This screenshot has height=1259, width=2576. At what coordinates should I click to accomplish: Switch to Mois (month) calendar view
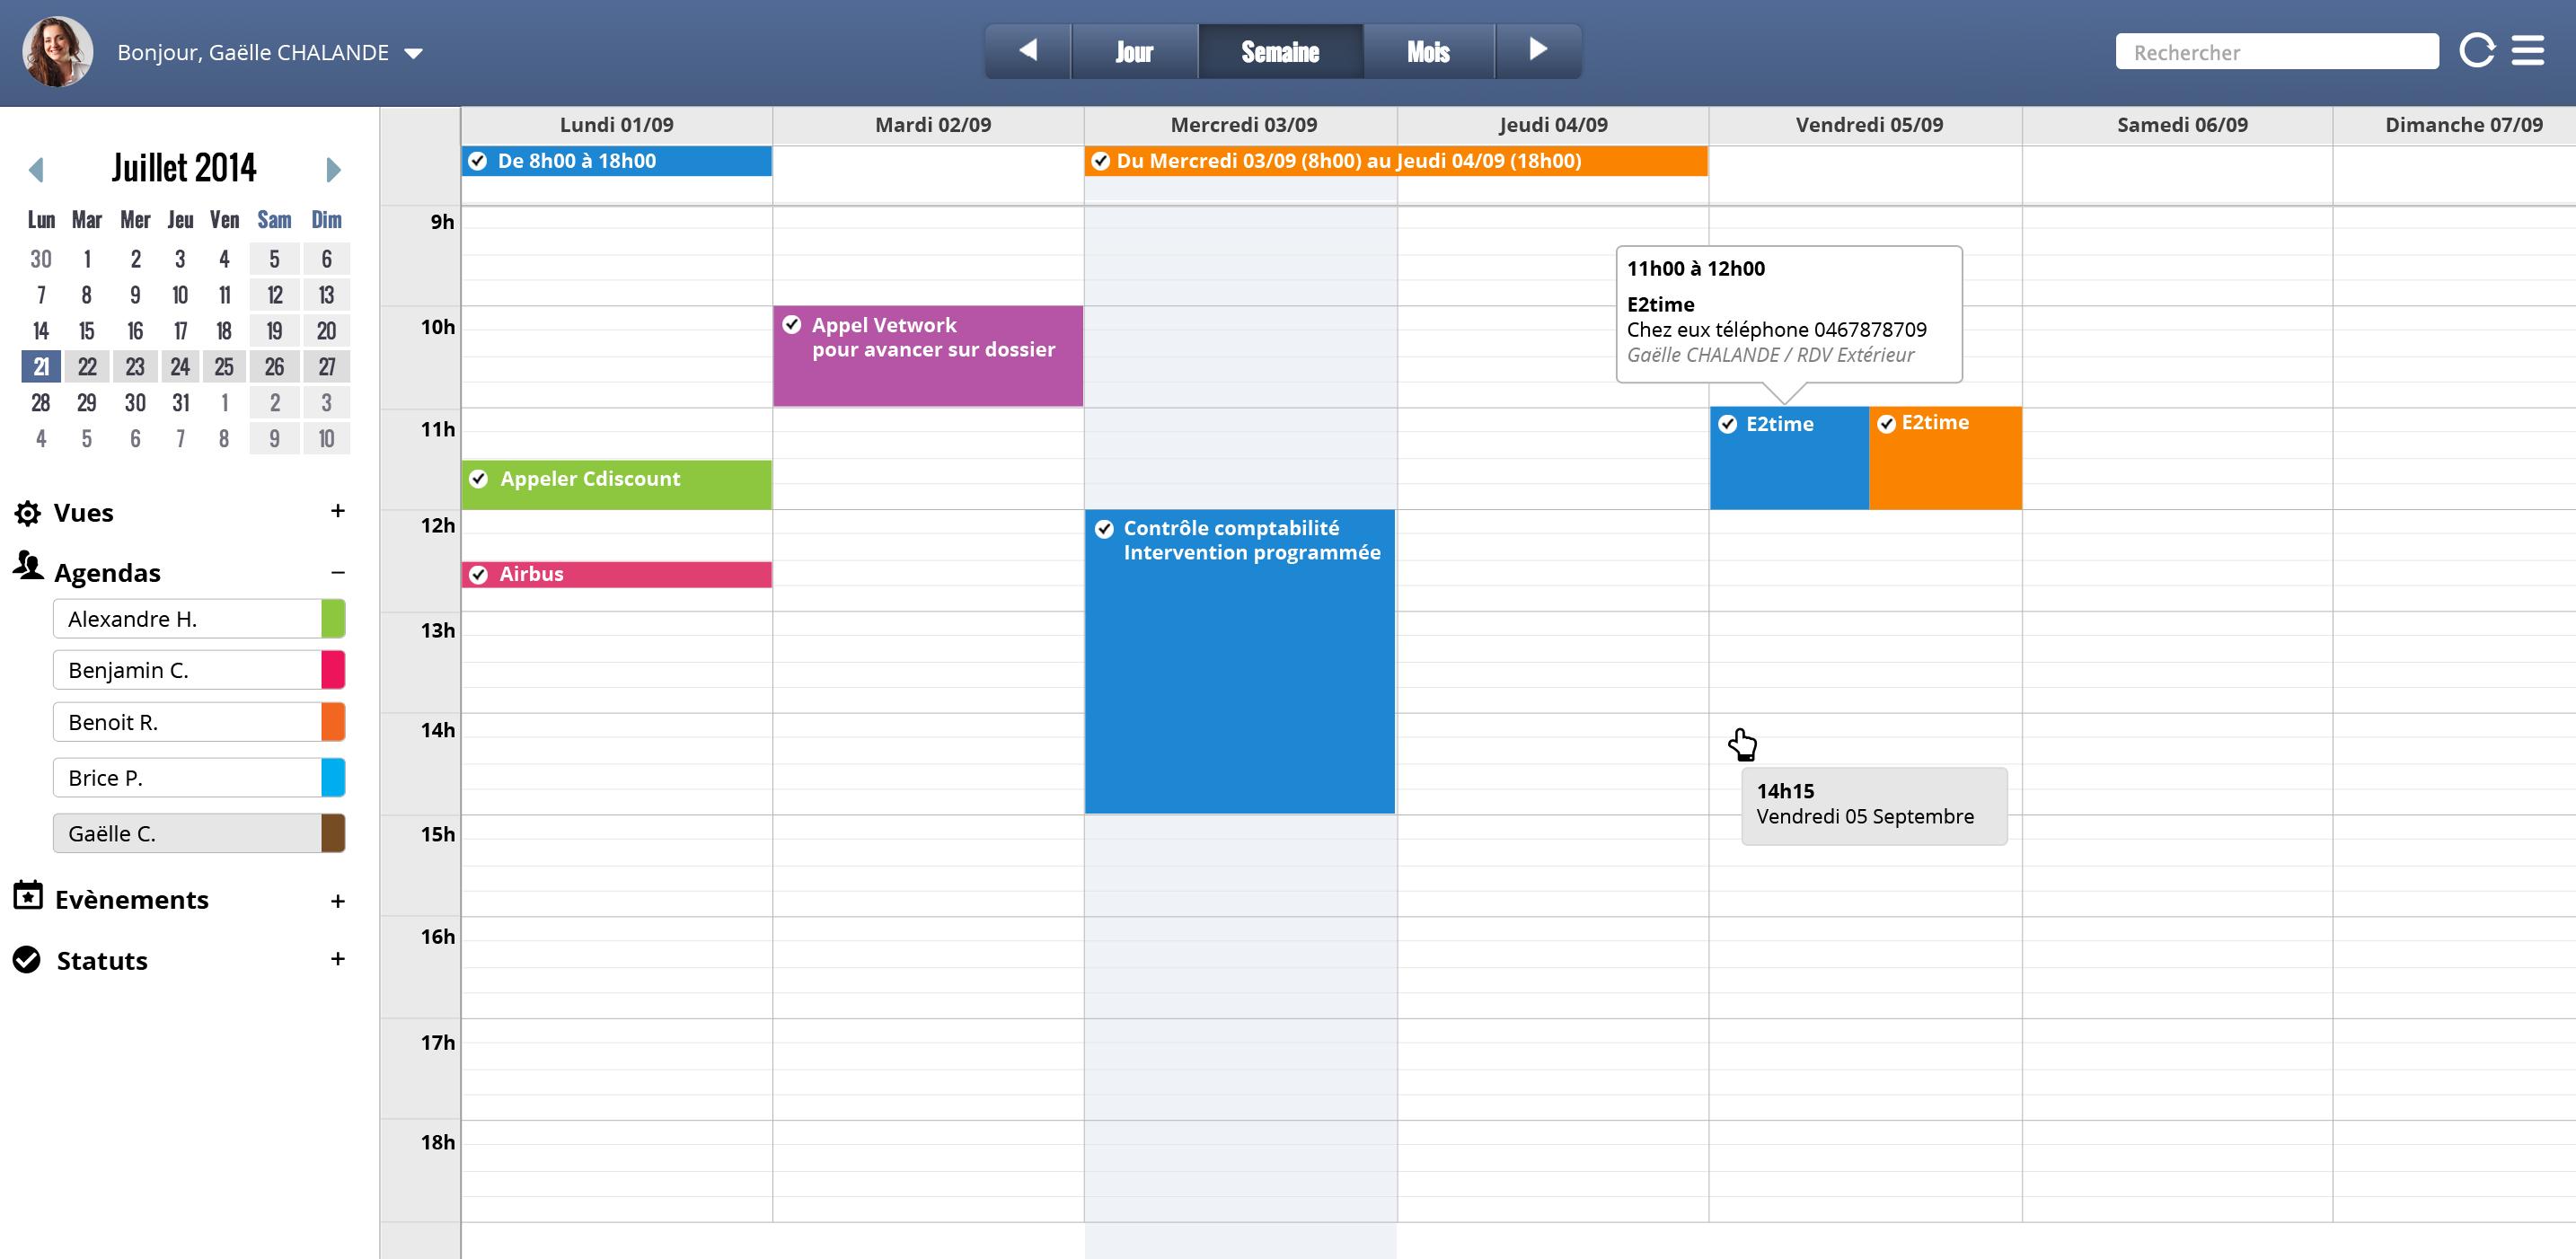pyautogui.click(x=1427, y=51)
